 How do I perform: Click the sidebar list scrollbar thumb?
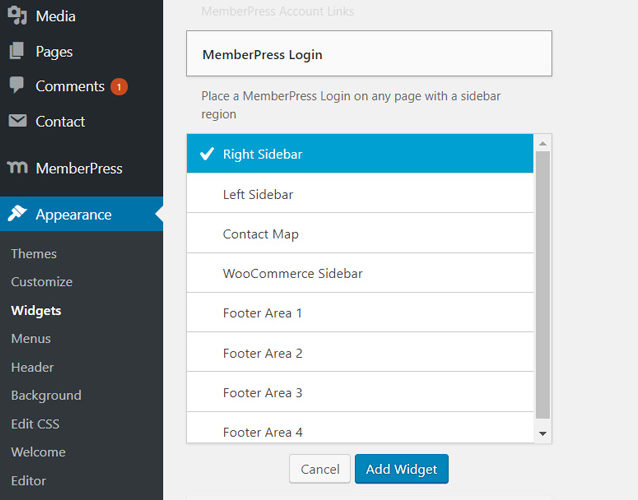click(543, 284)
